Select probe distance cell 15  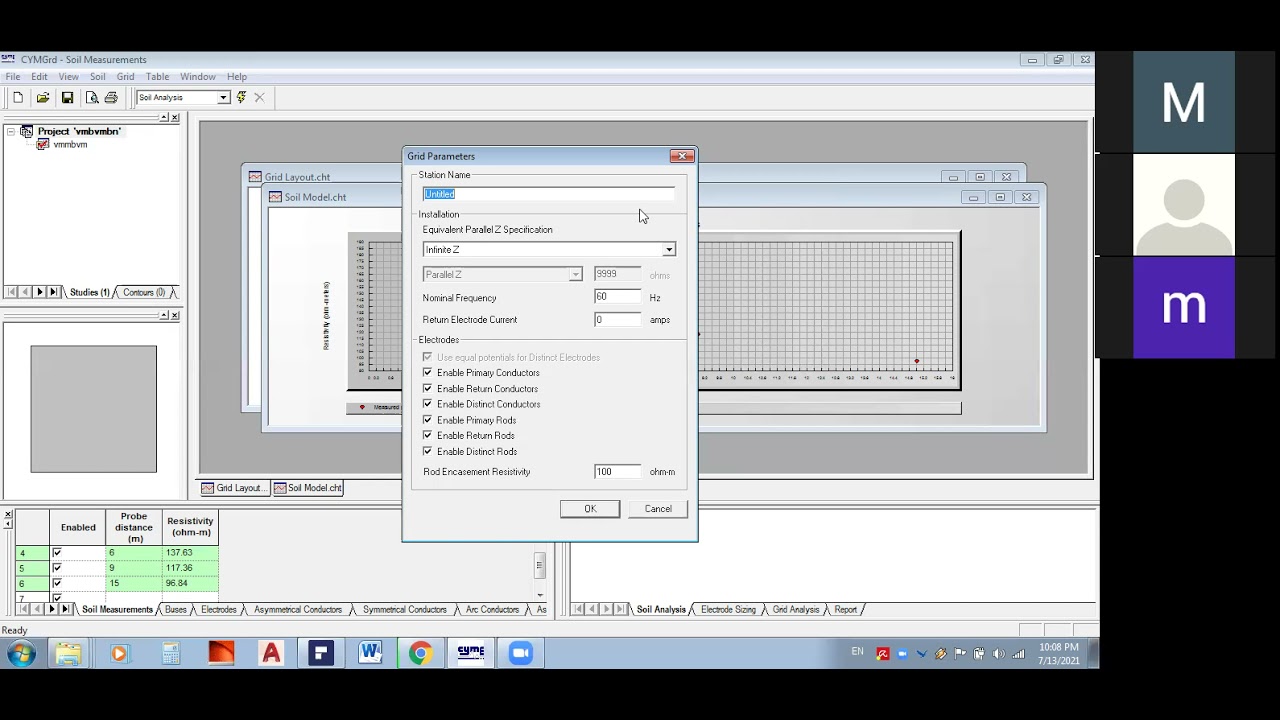133,583
